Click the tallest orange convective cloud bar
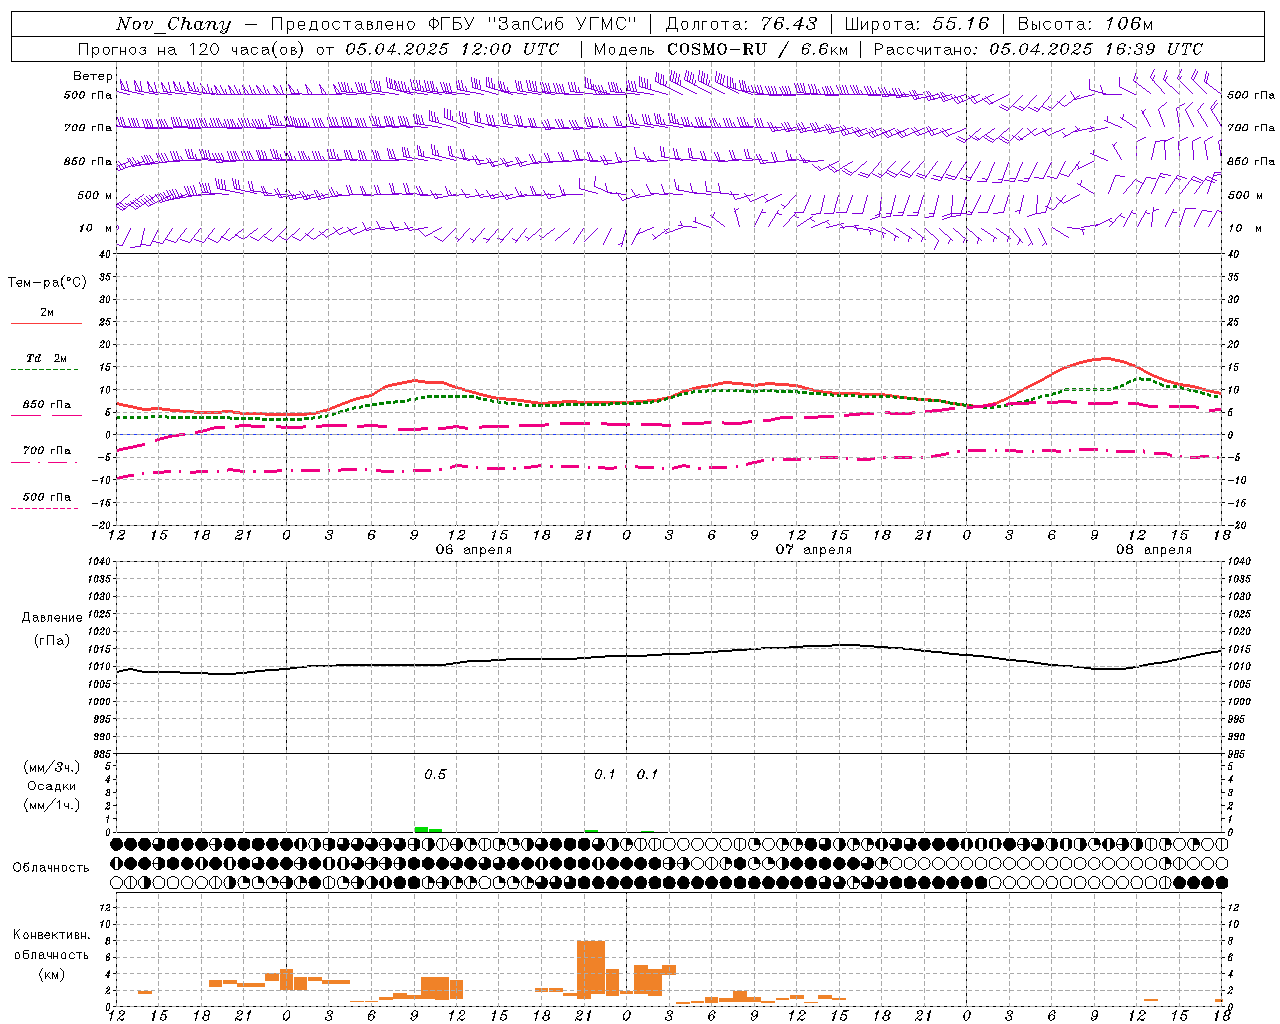Viewport: 1280px width, 1024px height. tap(591, 968)
